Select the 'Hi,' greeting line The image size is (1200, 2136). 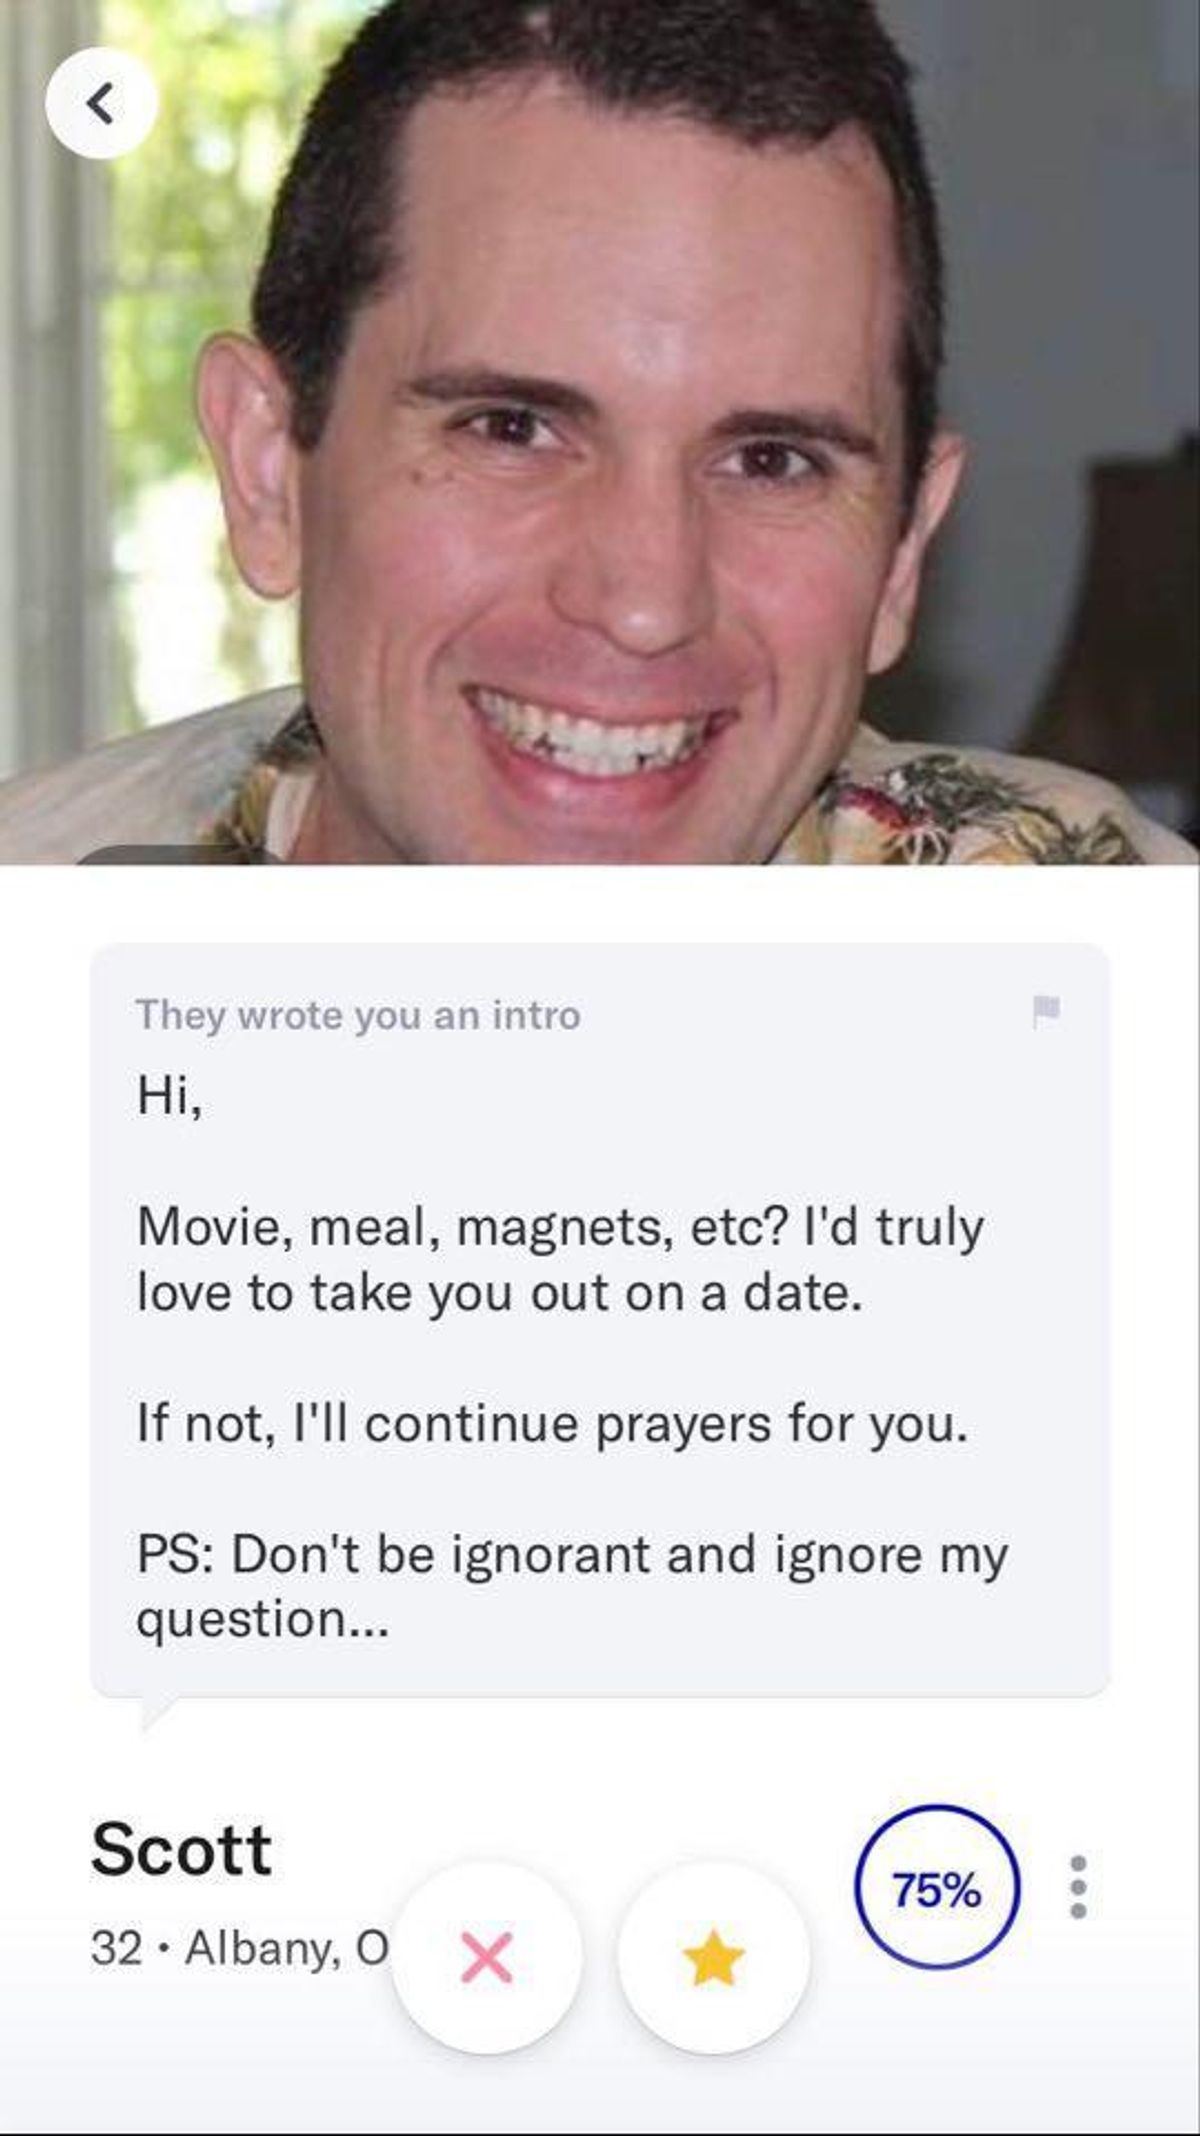coord(170,1097)
